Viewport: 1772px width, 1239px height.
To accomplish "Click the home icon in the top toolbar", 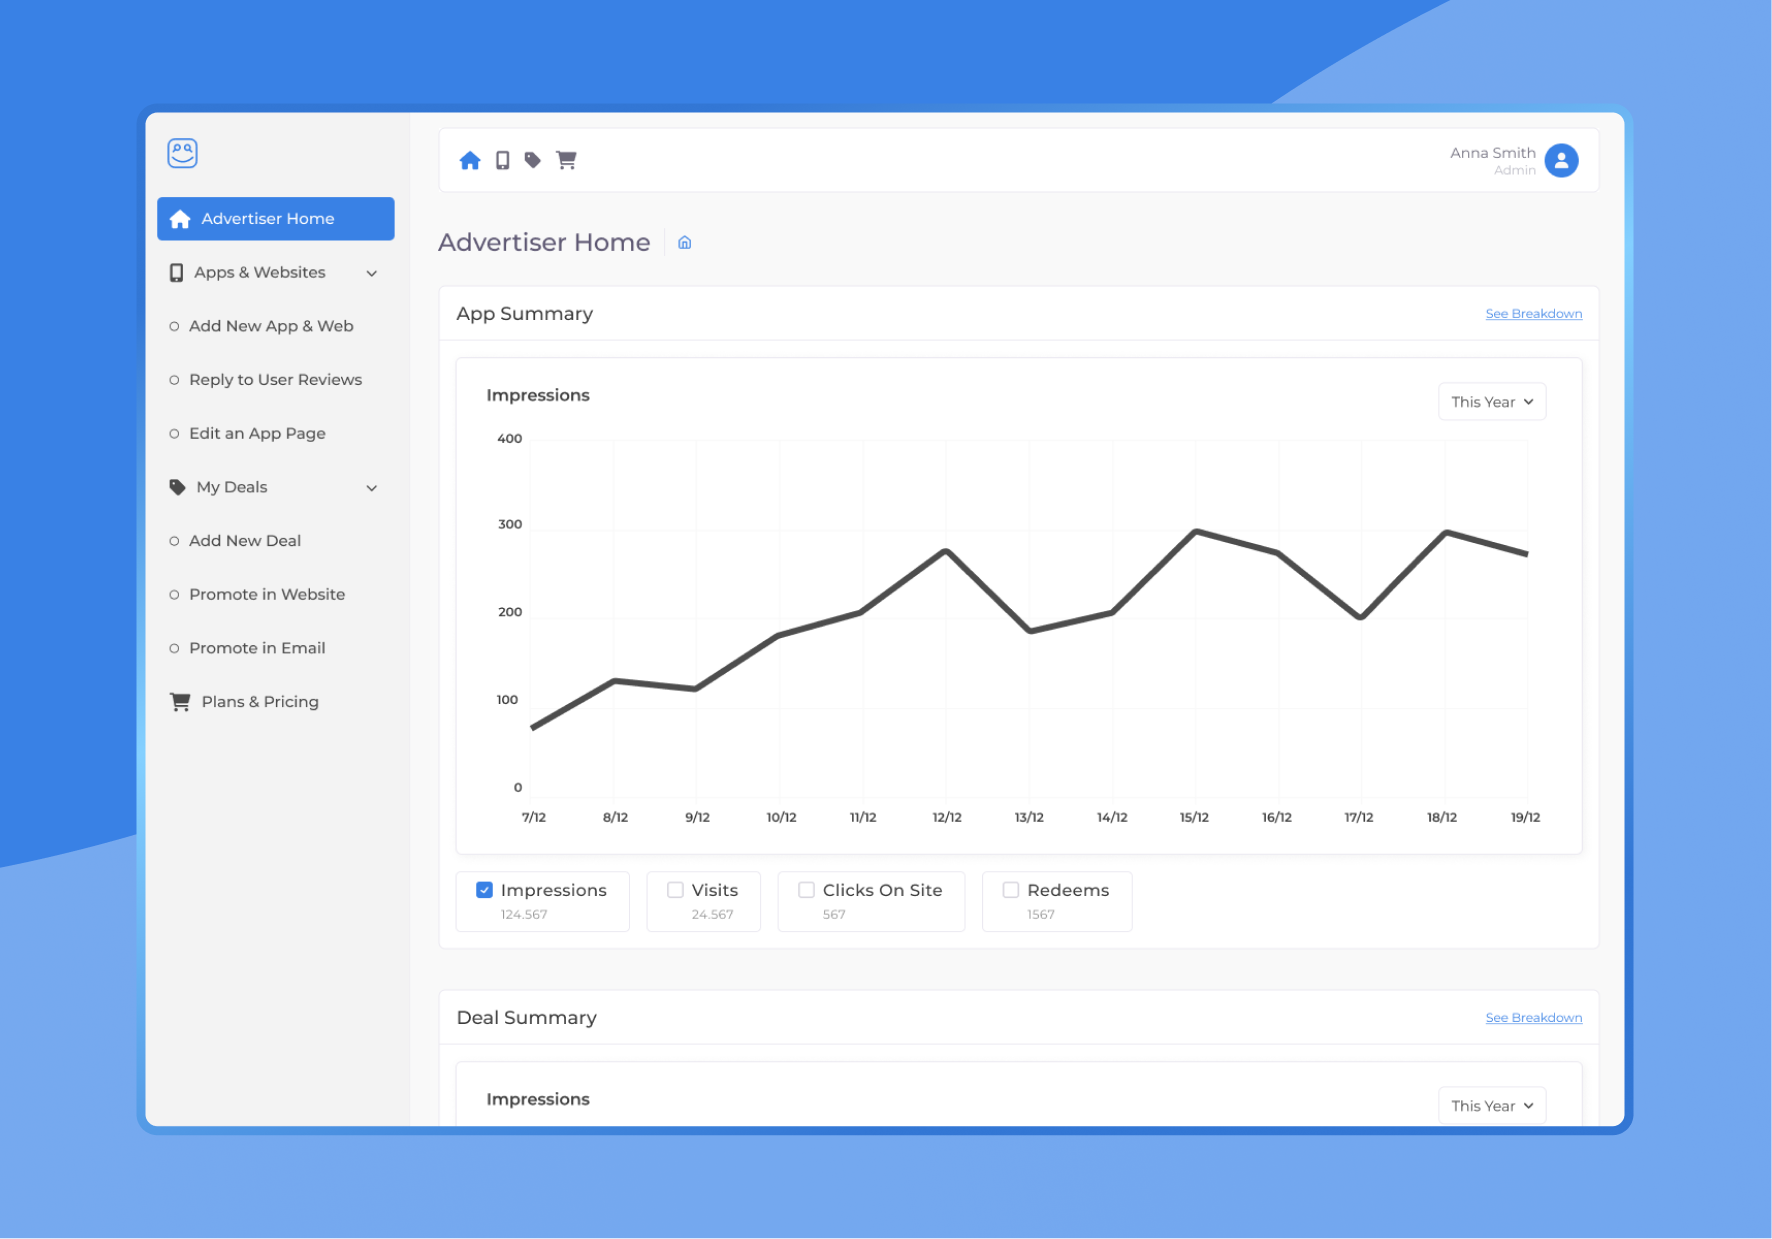I will click(x=470, y=160).
